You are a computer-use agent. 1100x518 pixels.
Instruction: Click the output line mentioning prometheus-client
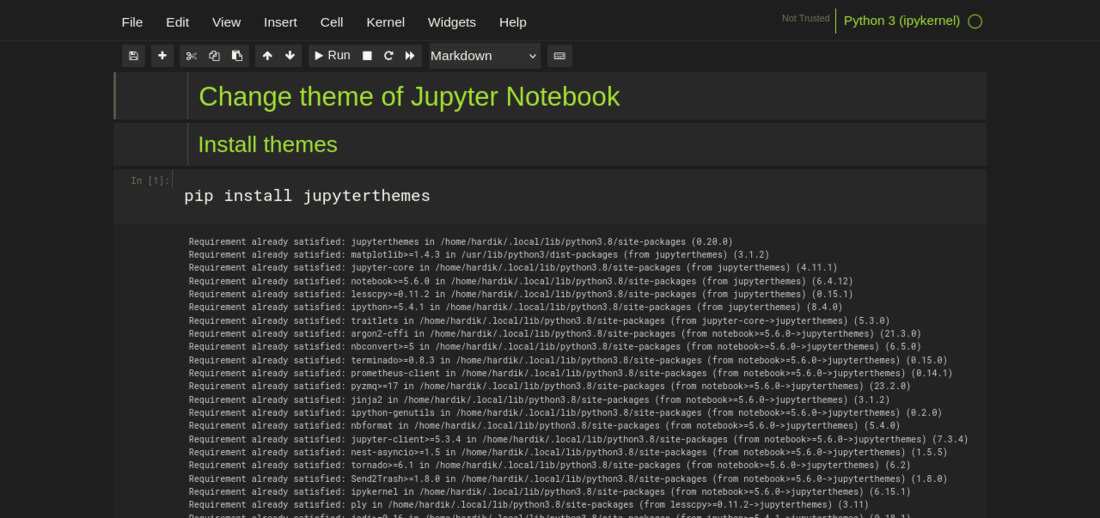click(570, 373)
